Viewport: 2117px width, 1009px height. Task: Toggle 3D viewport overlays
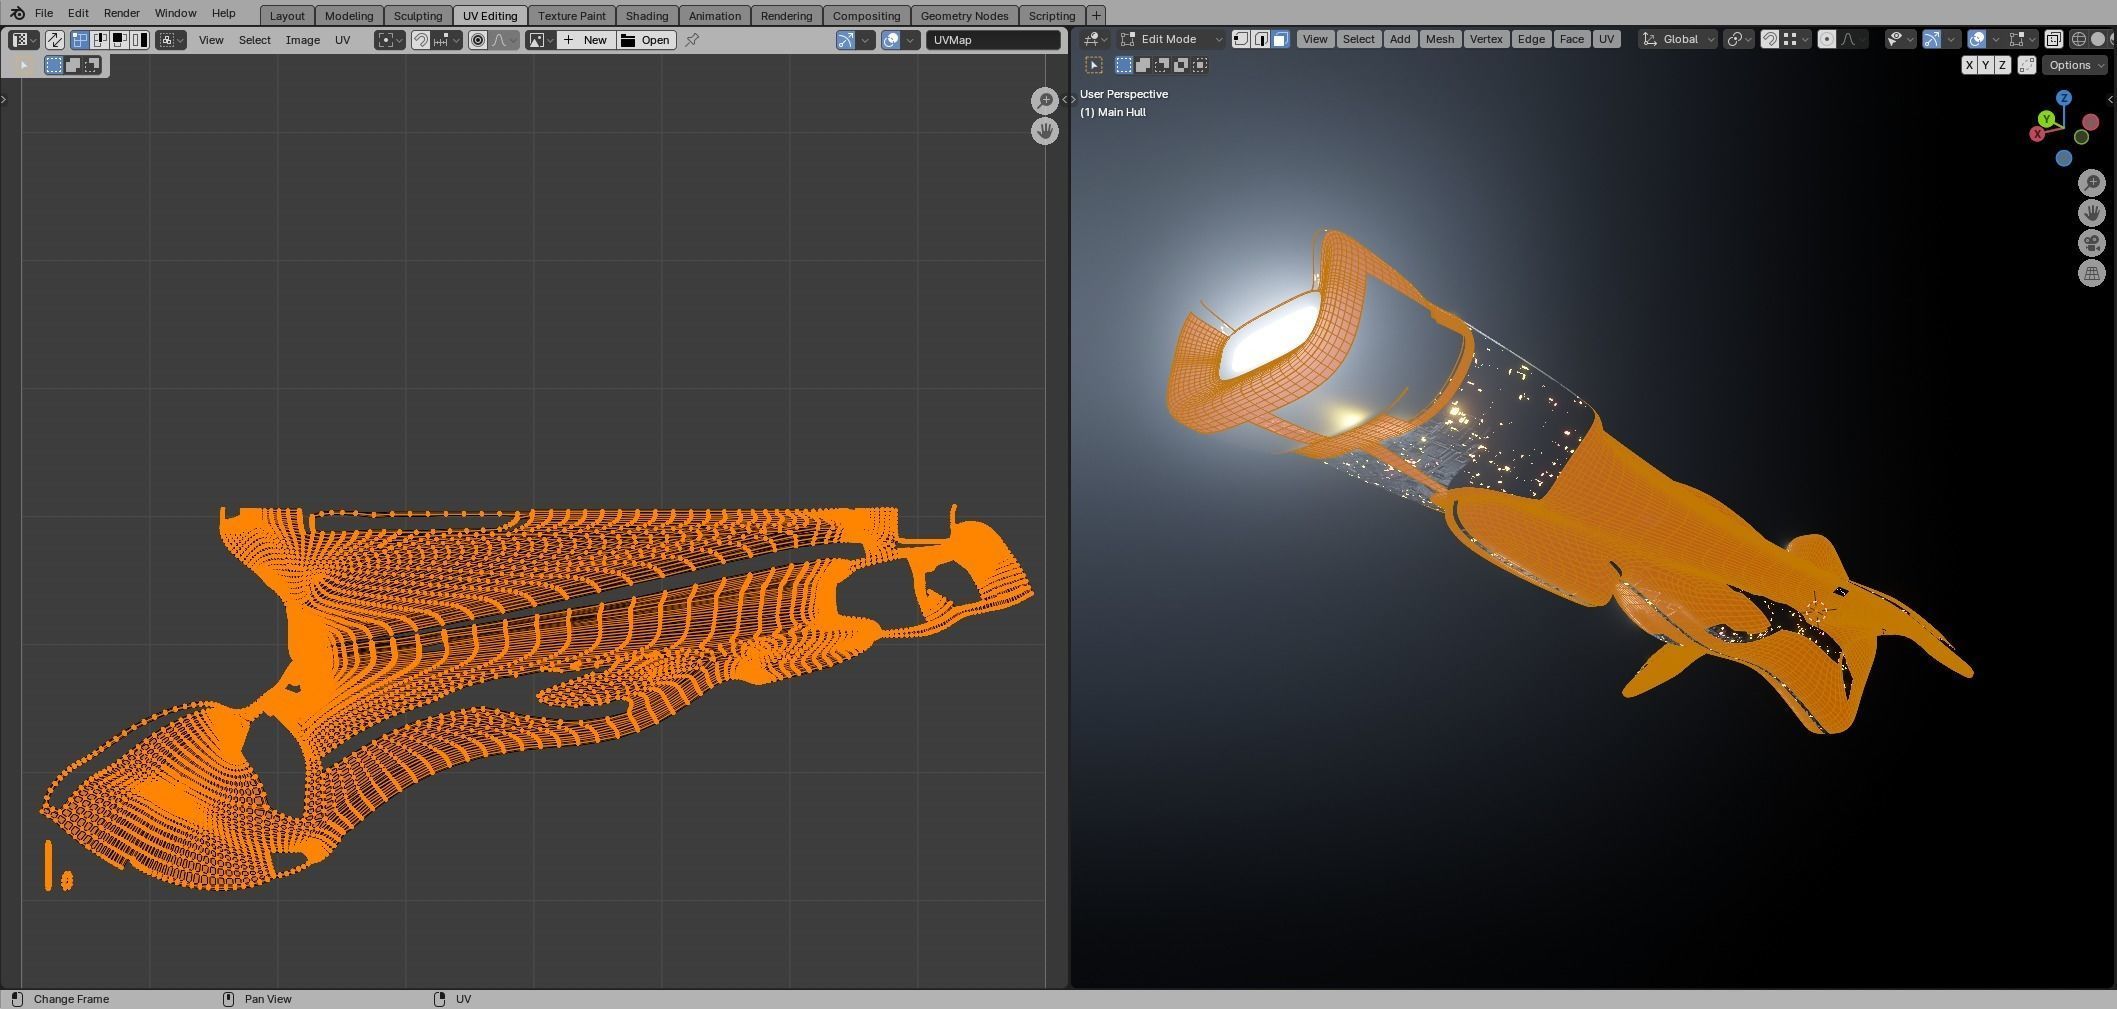click(1976, 39)
